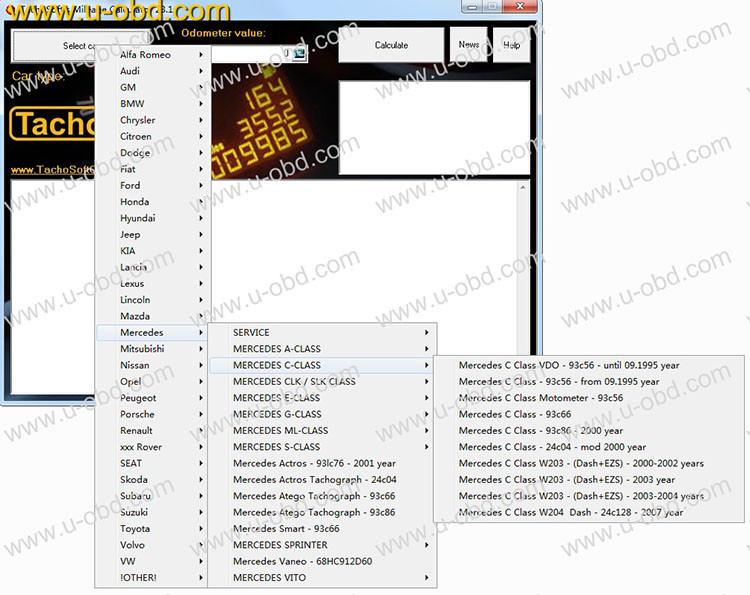Pick Mercedes C Class VDO until 09.1995

[x=589, y=365]
